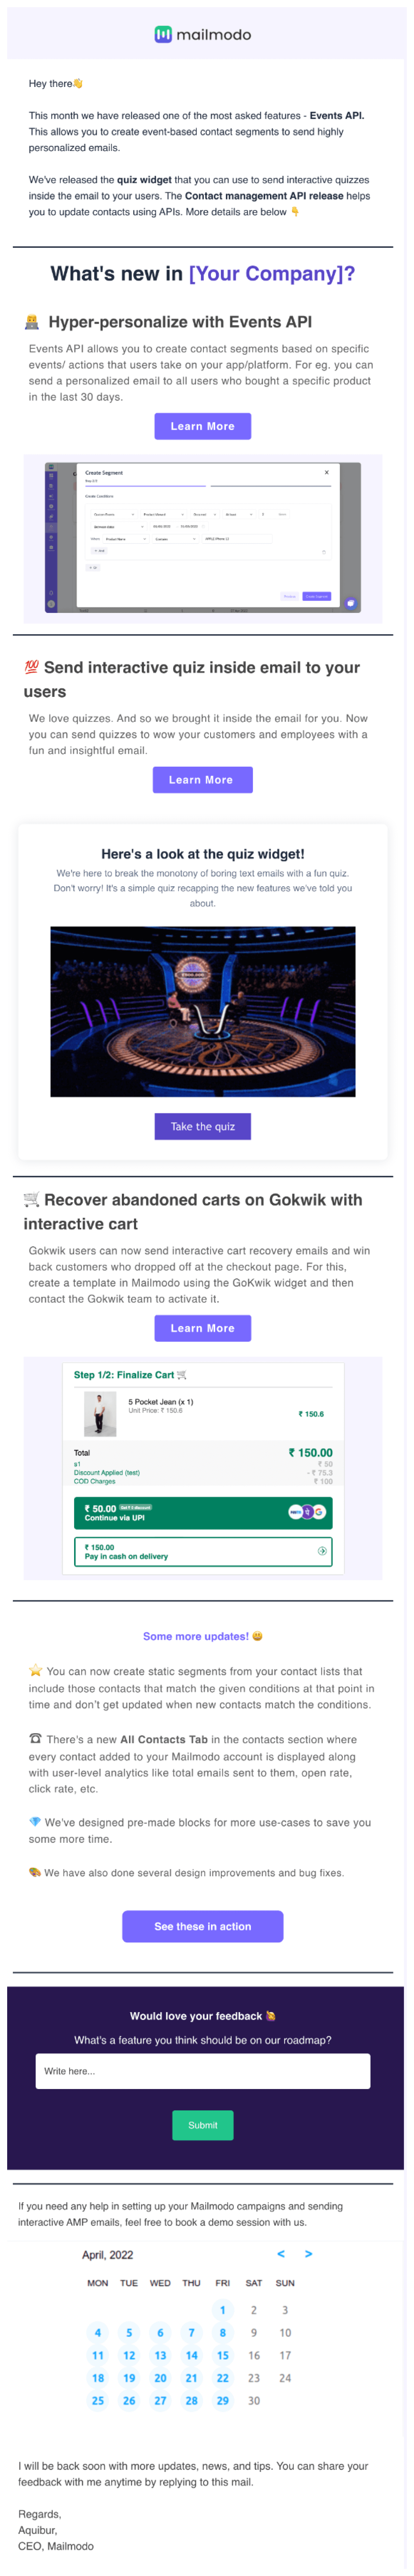Click the chevron on Pay in cash on delivery

pos(322,1551)
